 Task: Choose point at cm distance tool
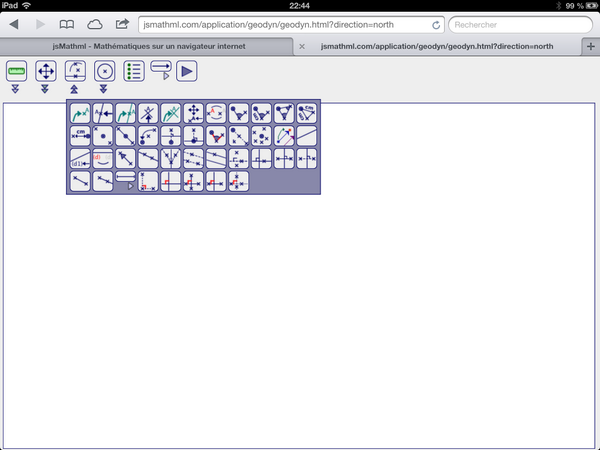[x=80, y=136]
